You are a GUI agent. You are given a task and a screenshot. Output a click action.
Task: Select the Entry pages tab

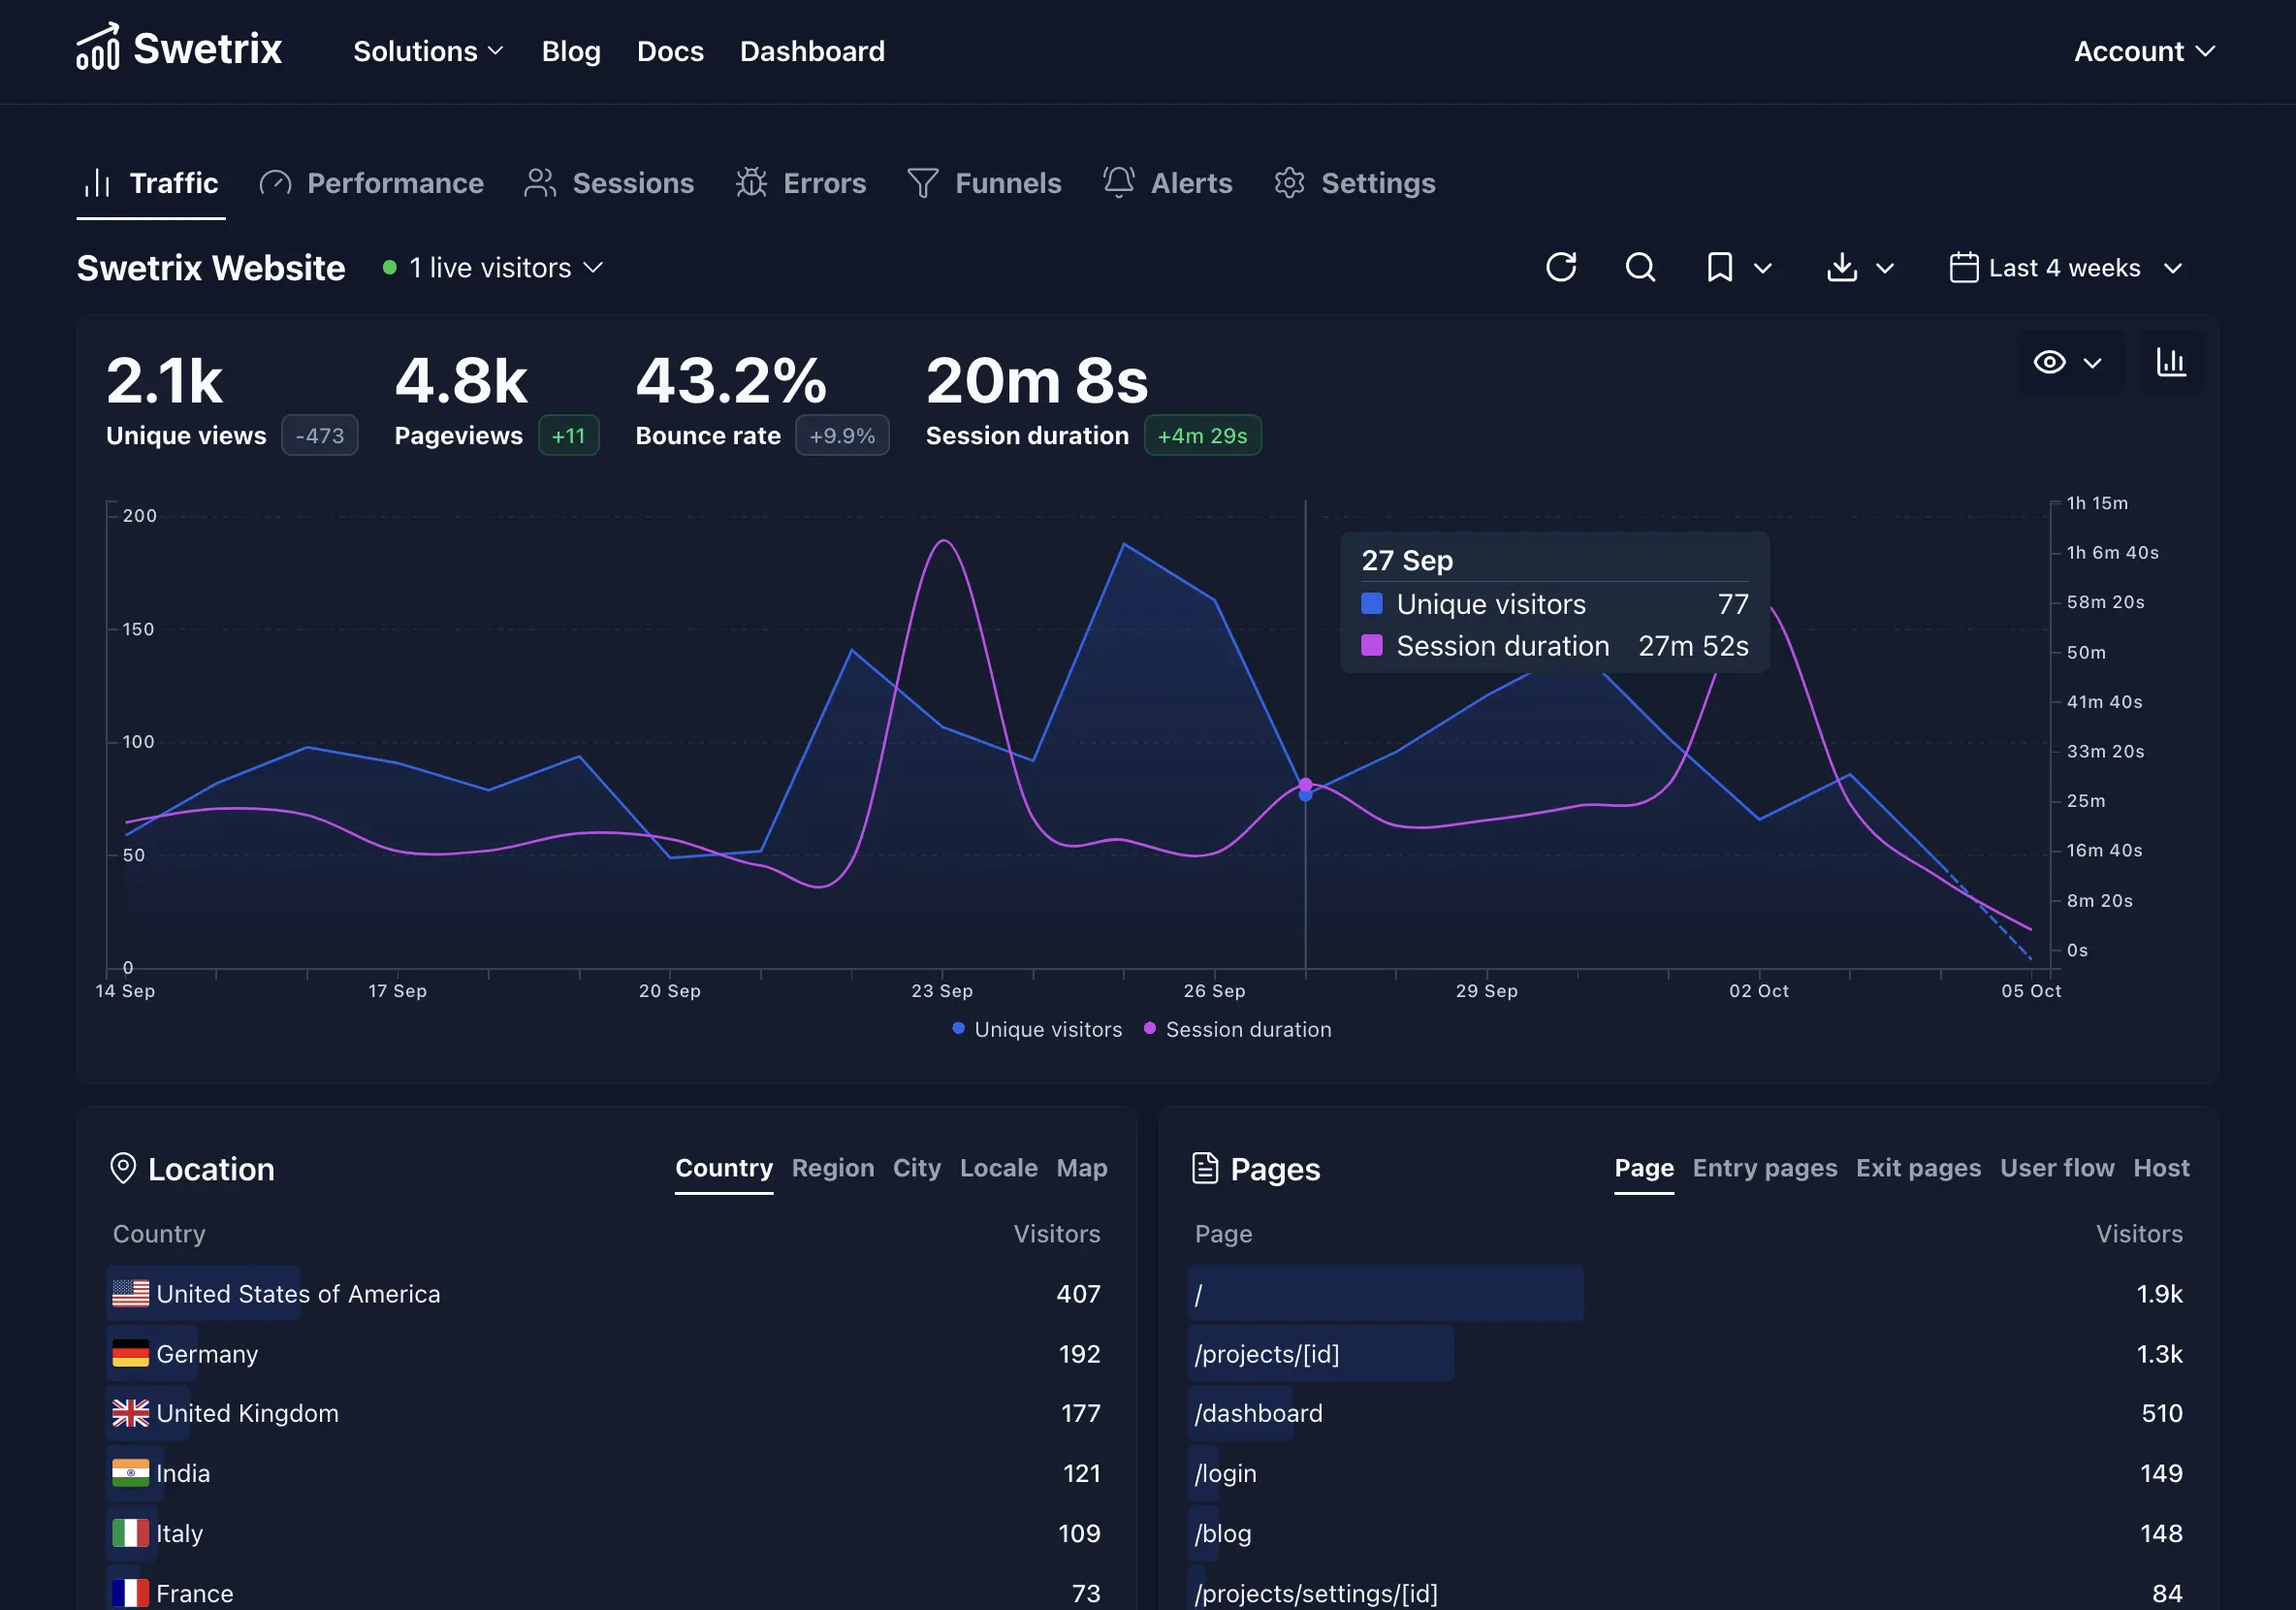click(1764, 1168)
